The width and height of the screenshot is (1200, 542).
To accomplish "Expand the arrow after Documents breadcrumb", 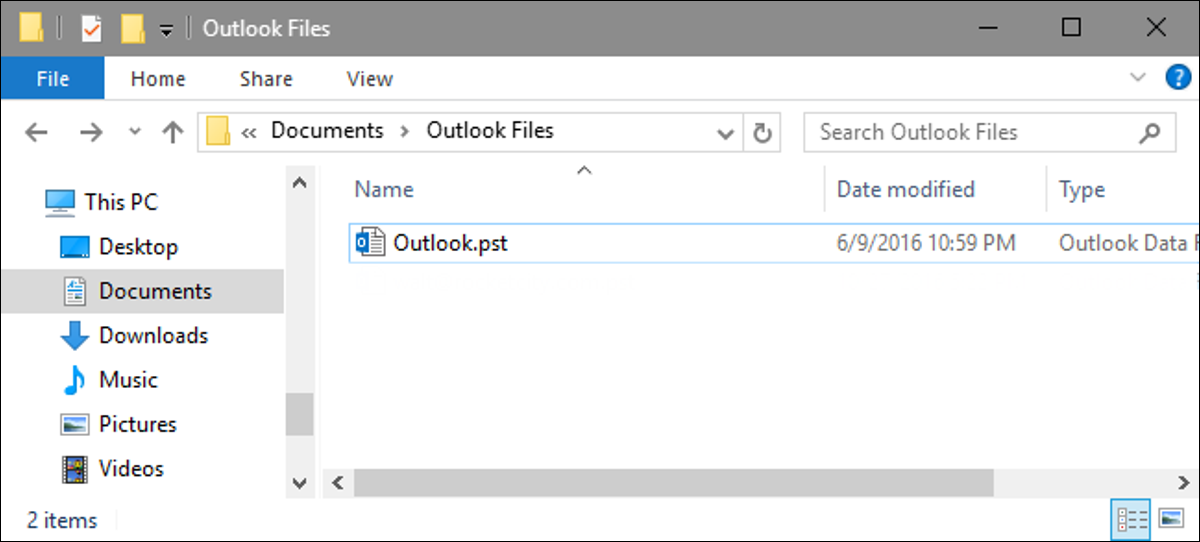I will click(406, 132).
